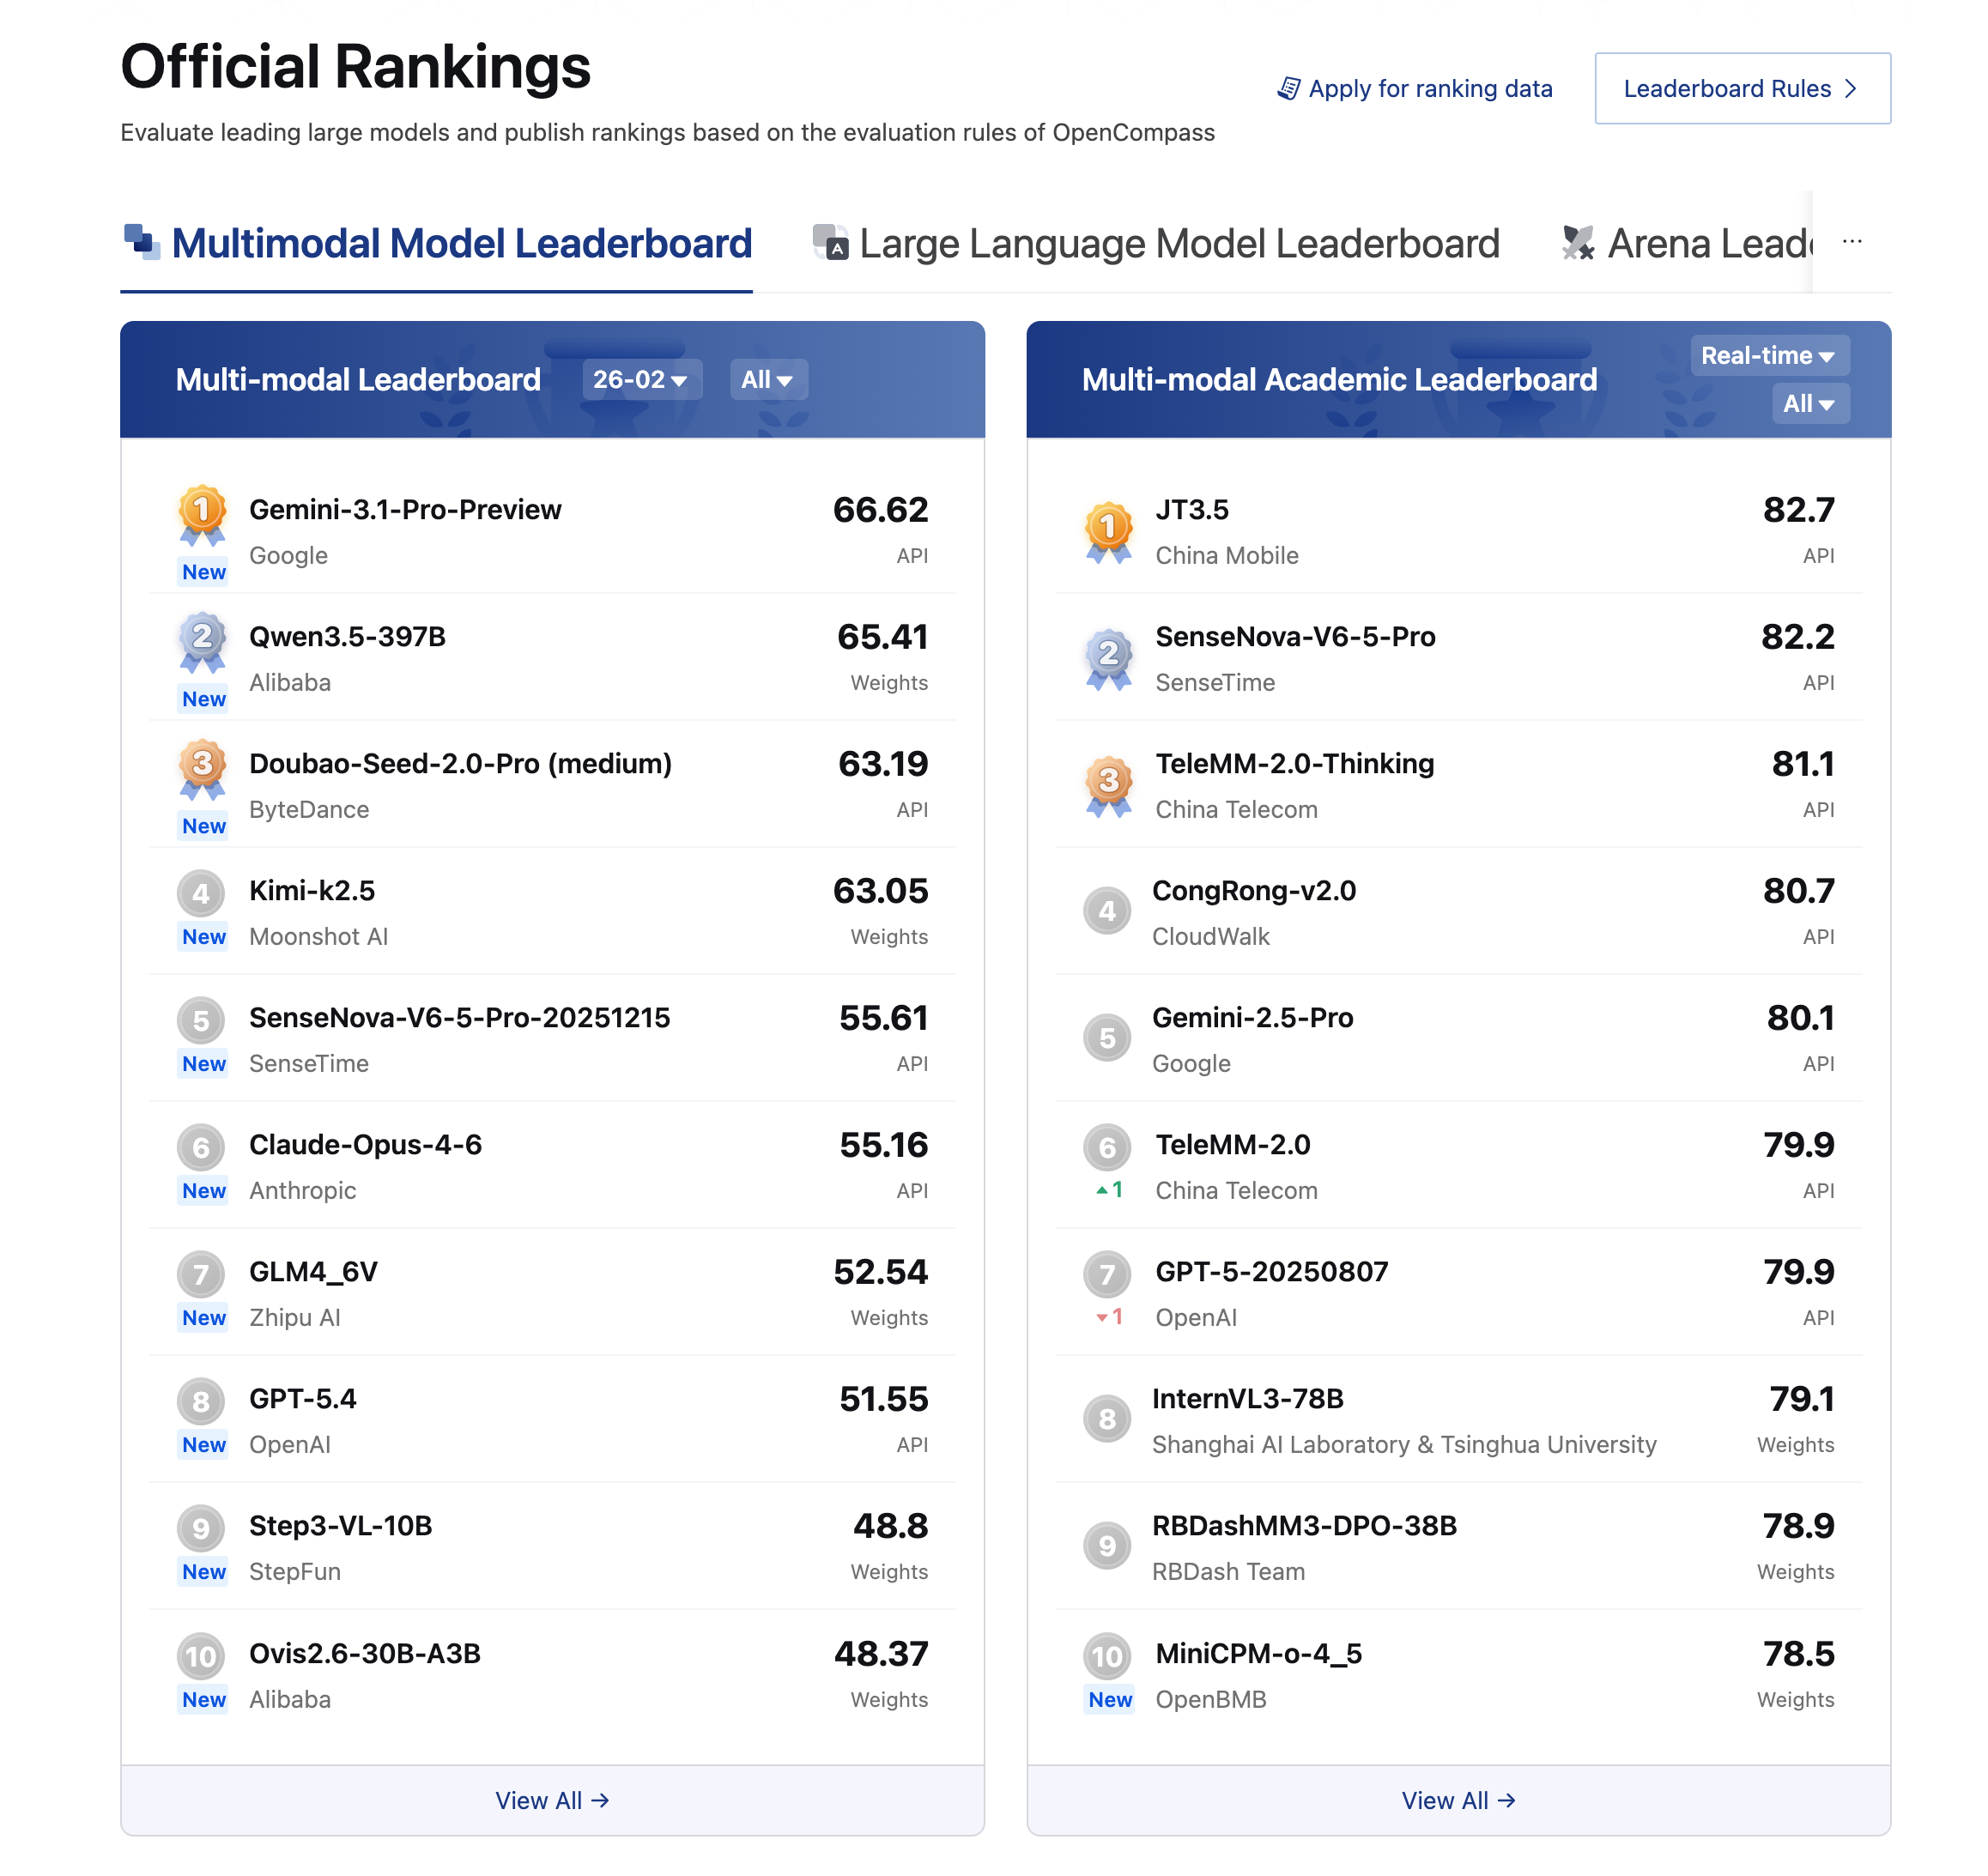Click the New badge on Claude-Opus-4-6
Screen dimensions: 1988x1876
pyautogui.click(x=203, y=1190)
